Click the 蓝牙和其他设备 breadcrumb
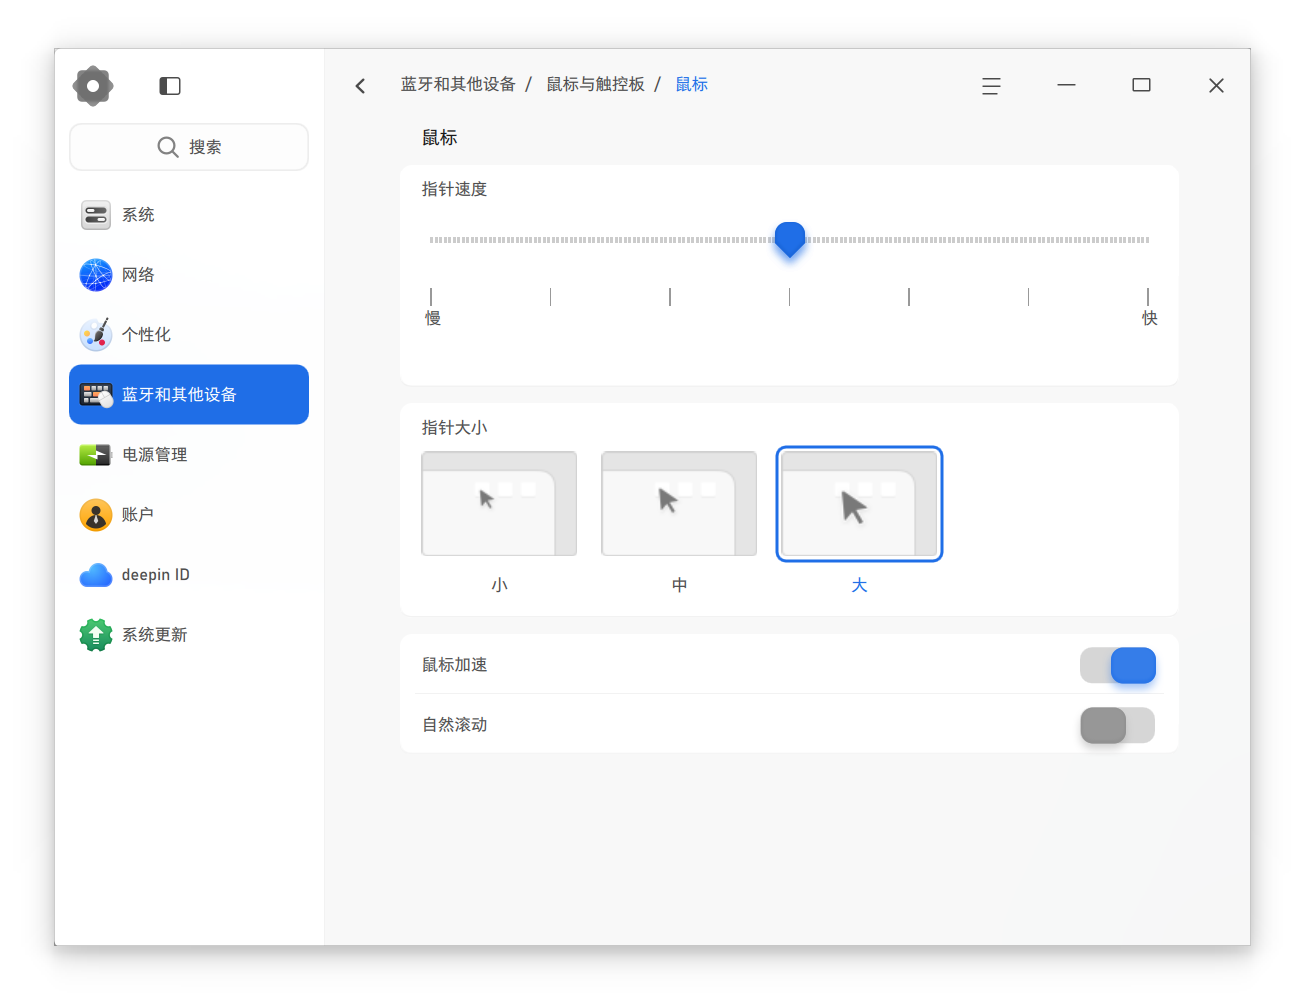 coord(458,85)
